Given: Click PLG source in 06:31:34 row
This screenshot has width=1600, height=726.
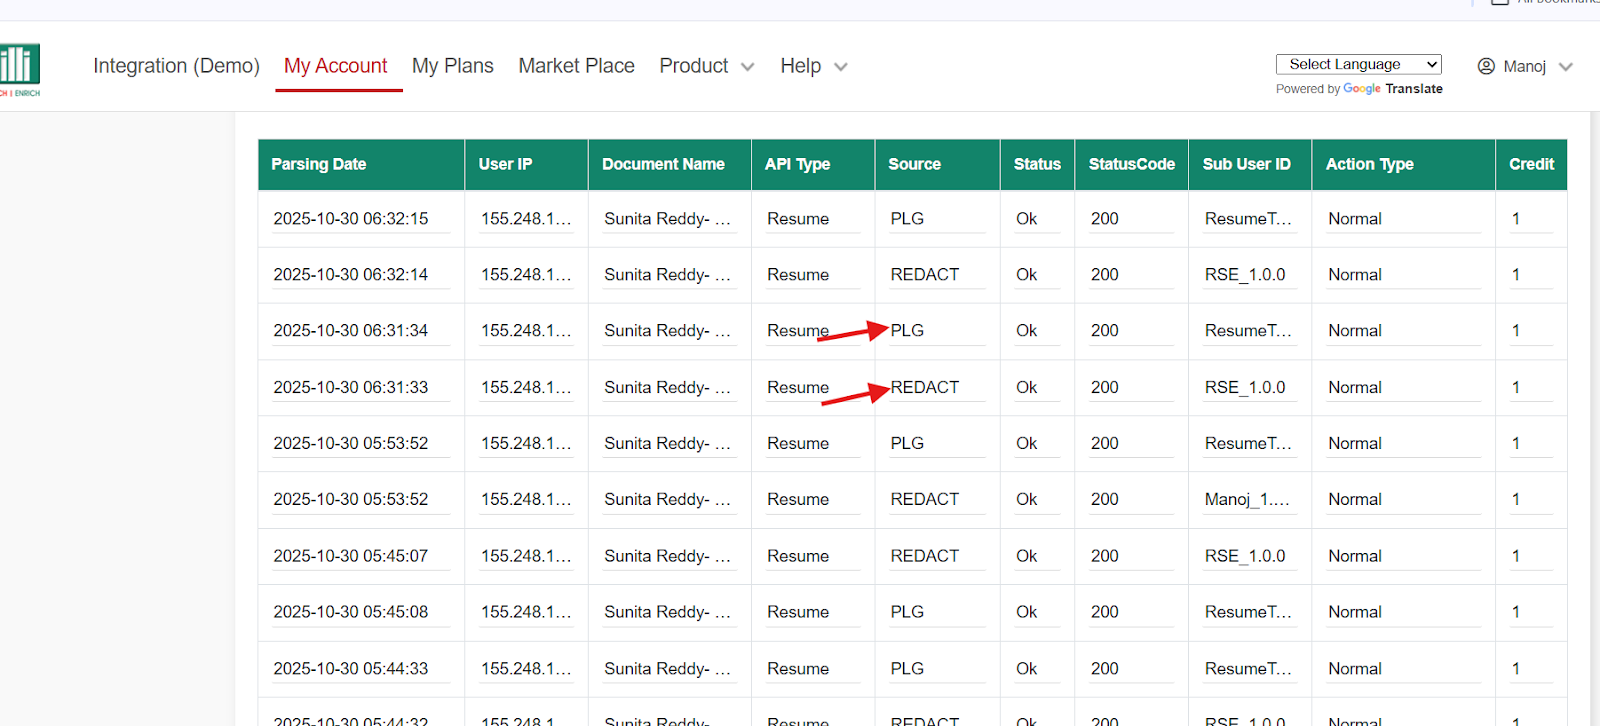Looking at the screenshot, I should coord(907,331).
